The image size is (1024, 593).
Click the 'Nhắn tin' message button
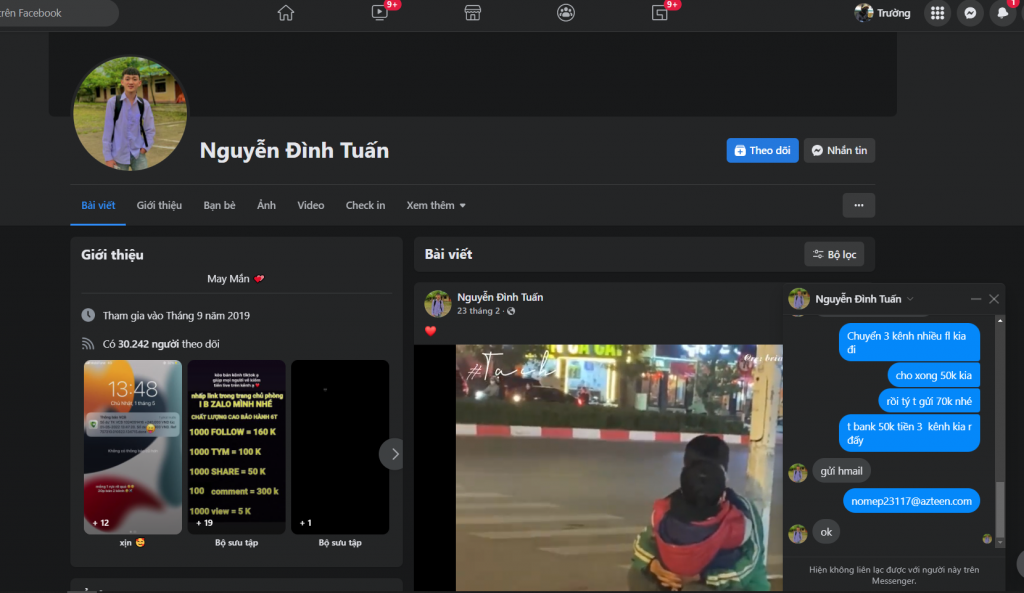[x=839, y=150]
